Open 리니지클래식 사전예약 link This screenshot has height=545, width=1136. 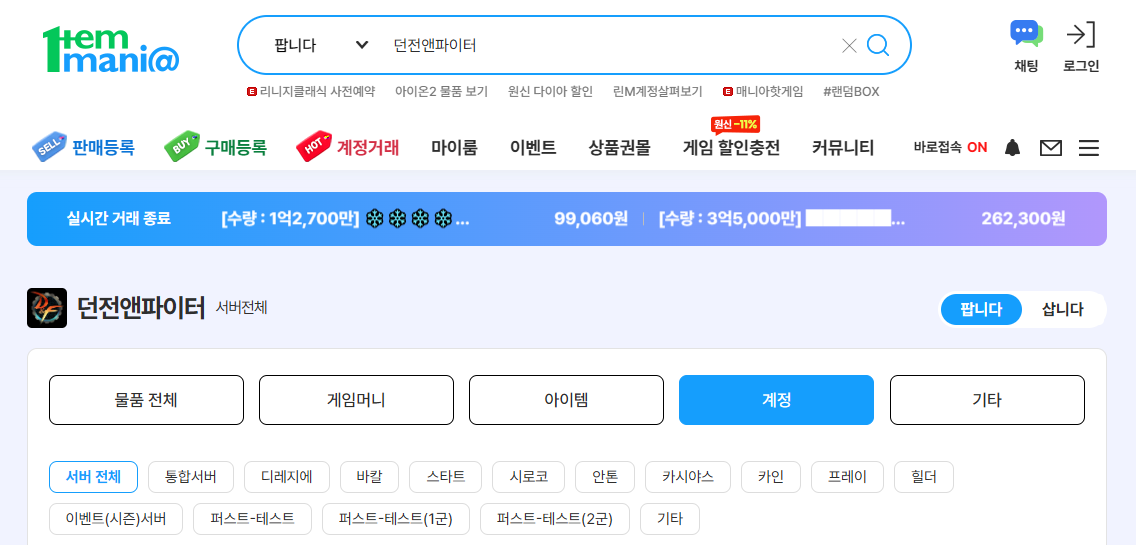[x=312, y=92]
